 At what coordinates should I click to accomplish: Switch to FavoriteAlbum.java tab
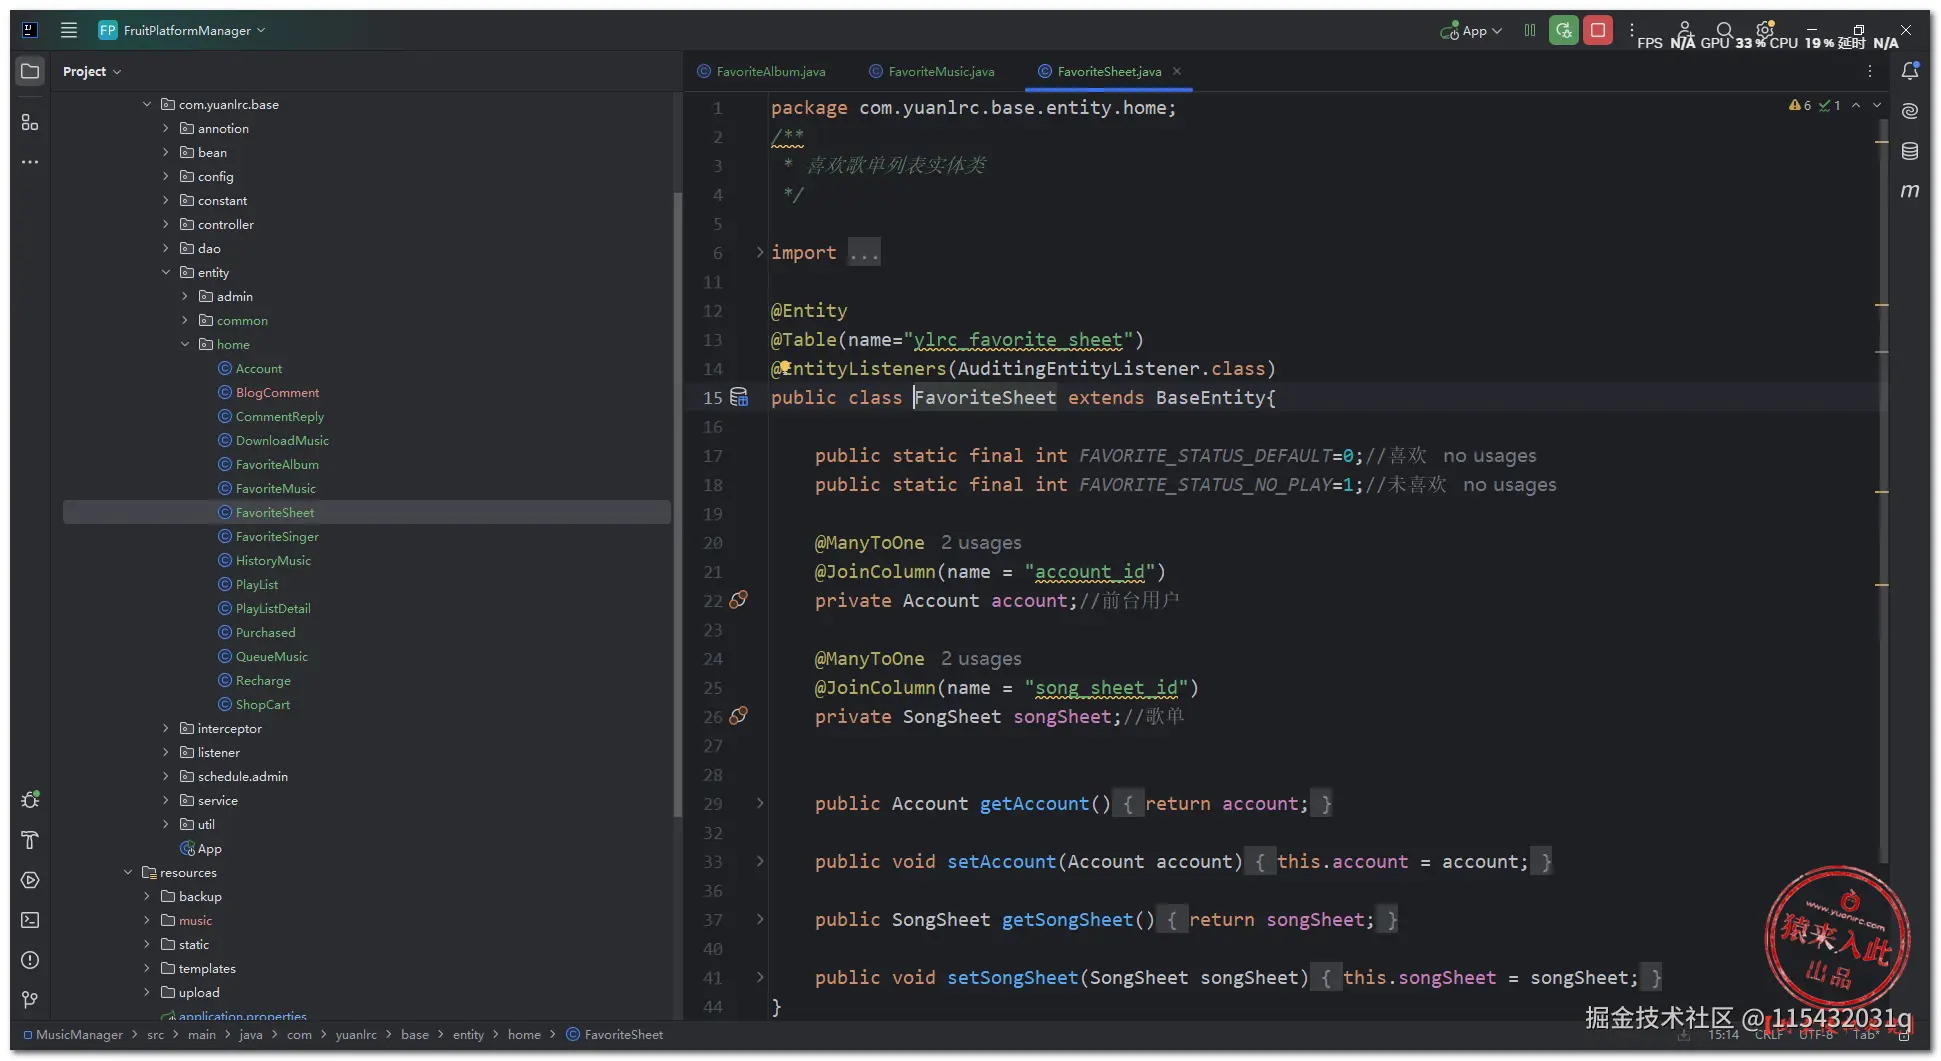762,71
